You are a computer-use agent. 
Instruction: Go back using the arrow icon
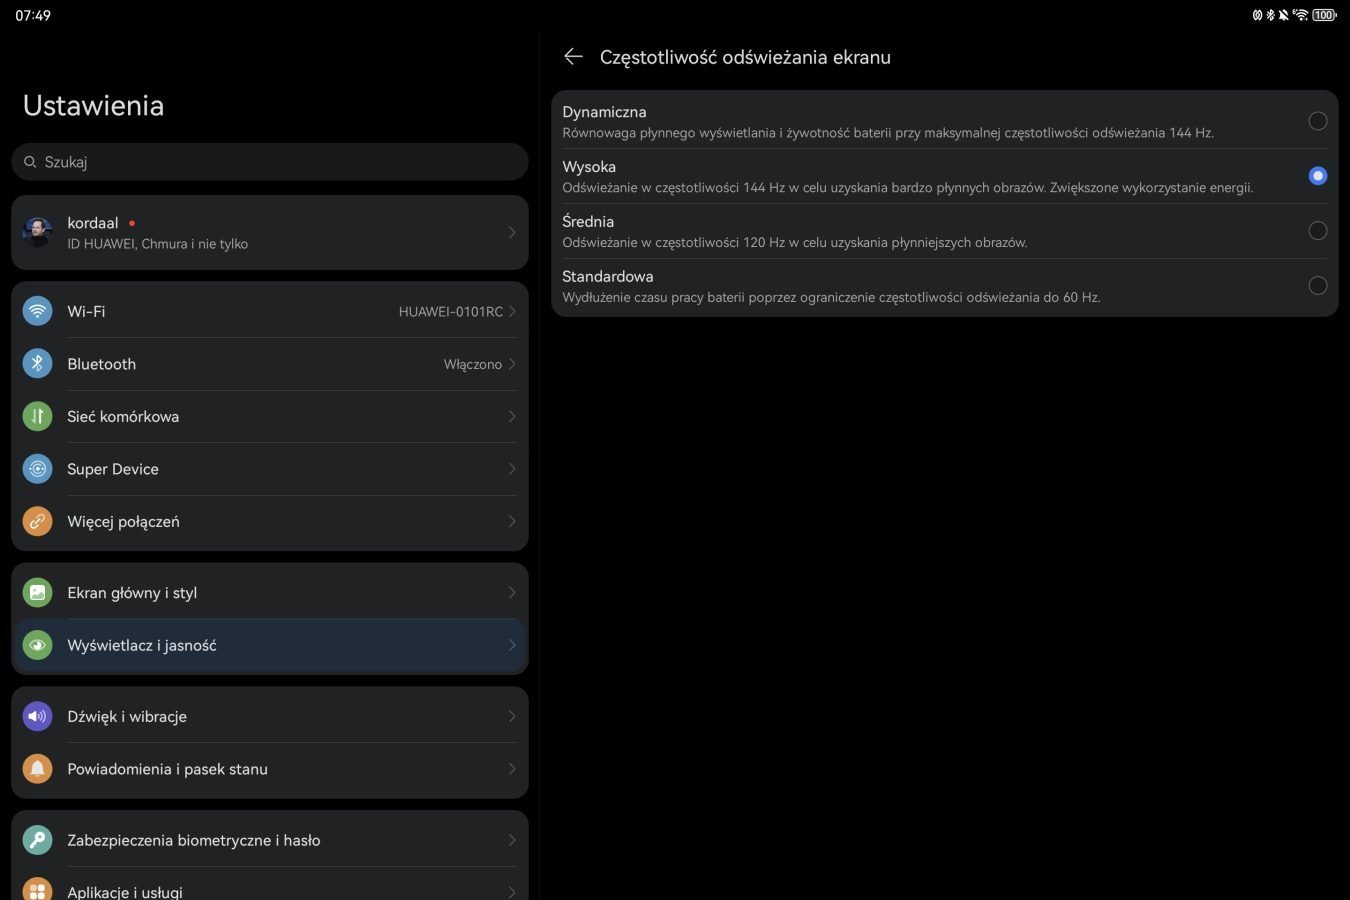pyautogui.click(x=573, y=57)
